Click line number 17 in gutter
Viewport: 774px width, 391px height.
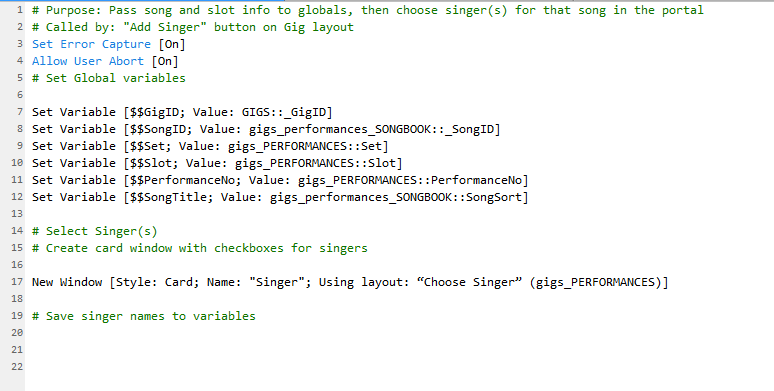click(x=17, y=281)
